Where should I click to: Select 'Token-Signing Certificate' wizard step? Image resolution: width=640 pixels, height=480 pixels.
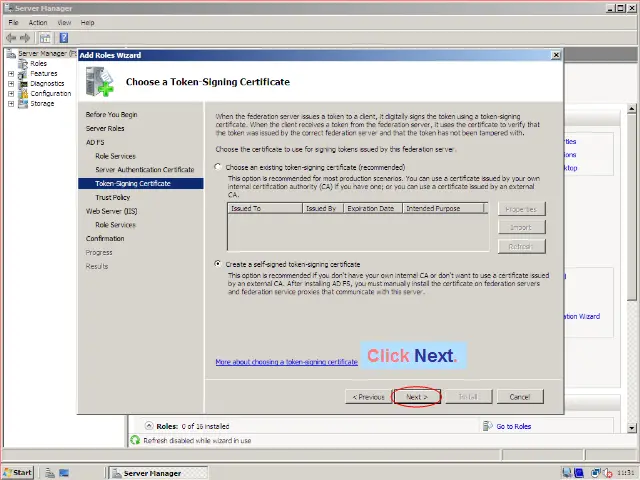(x=140, y=184)
